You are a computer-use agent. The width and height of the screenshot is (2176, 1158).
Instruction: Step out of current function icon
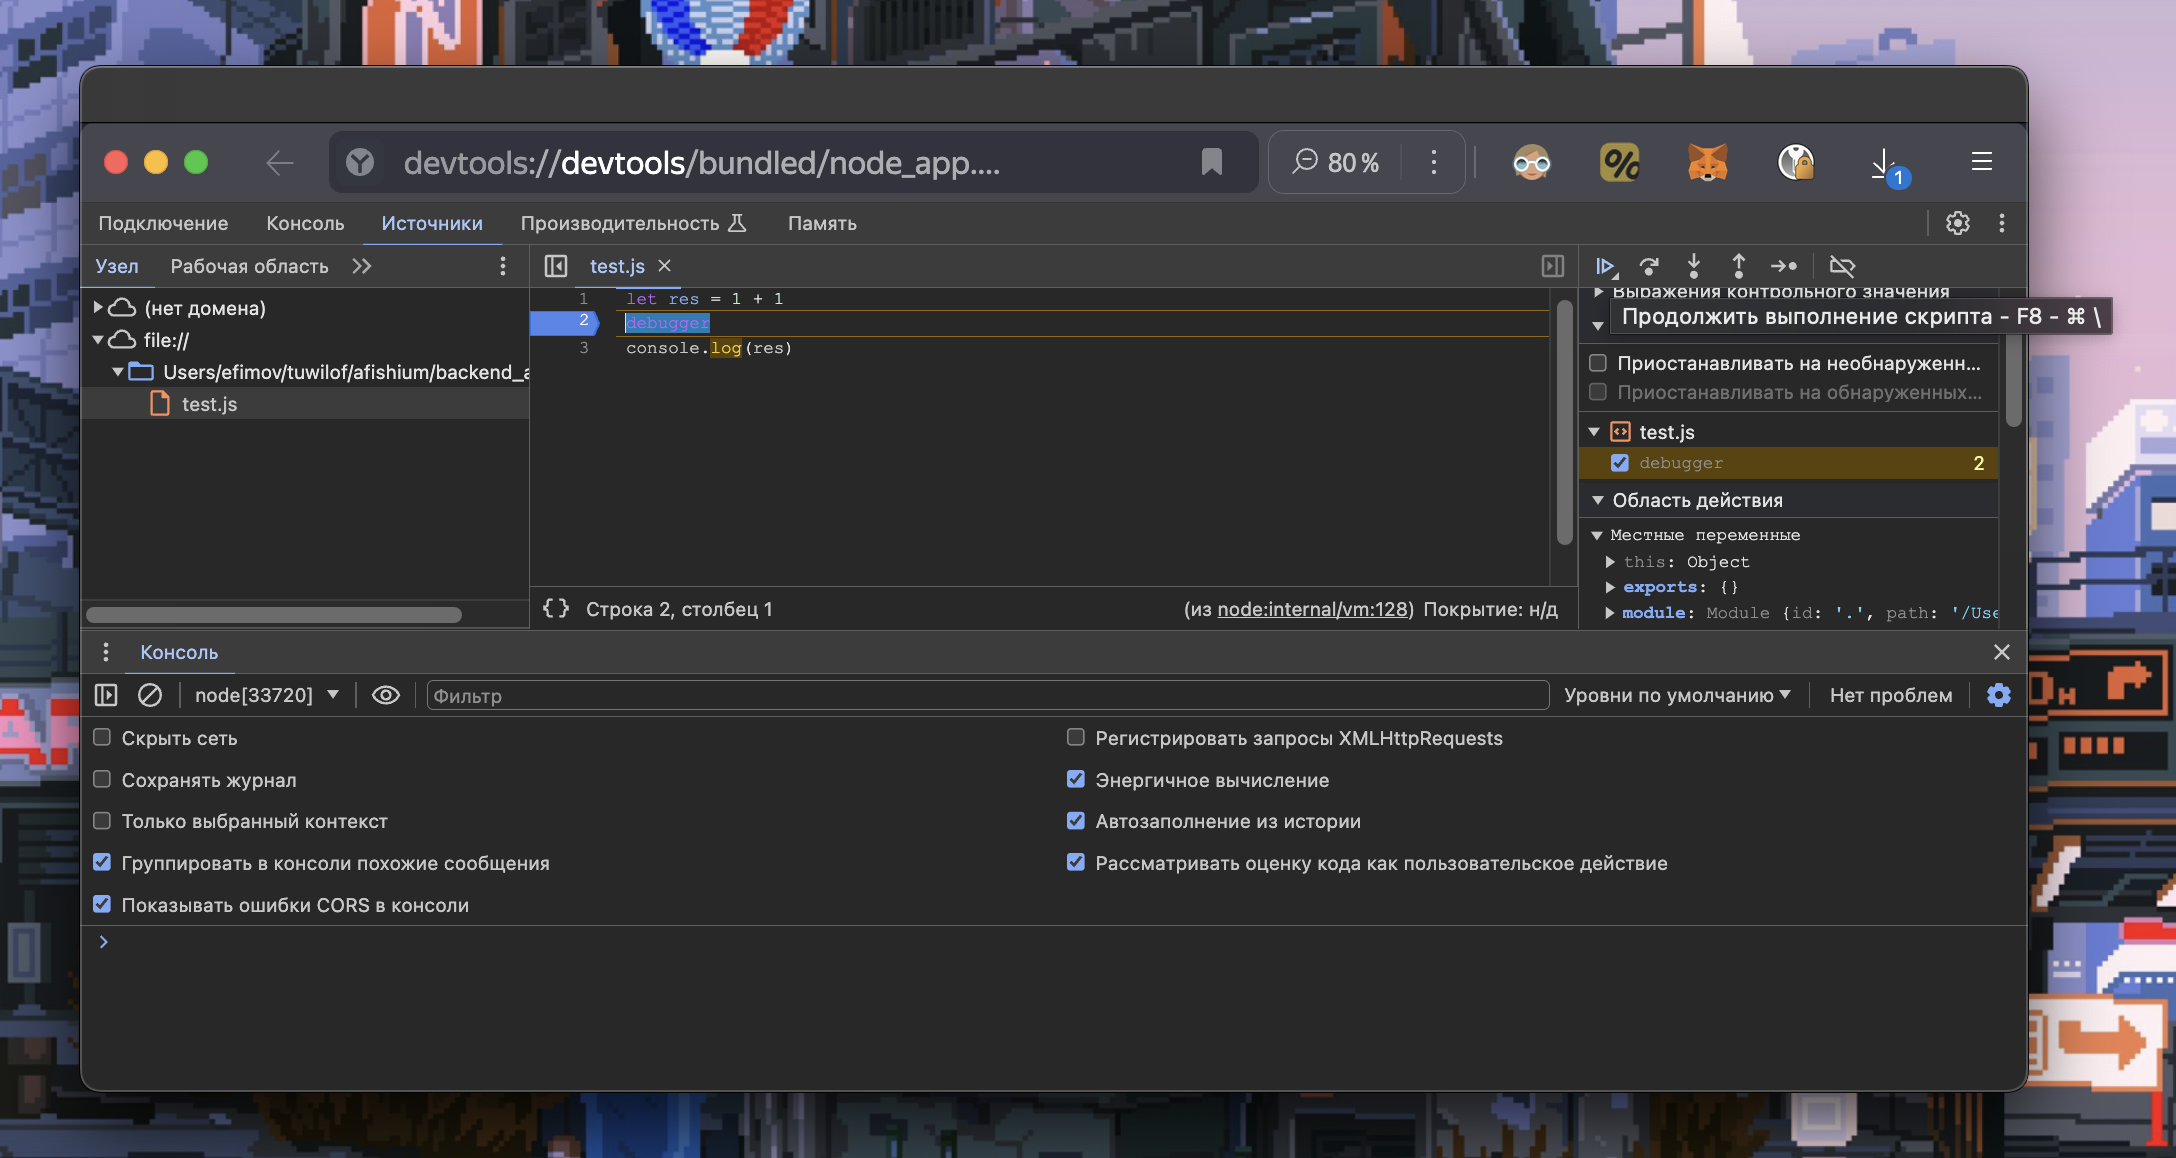point(1739,266)
